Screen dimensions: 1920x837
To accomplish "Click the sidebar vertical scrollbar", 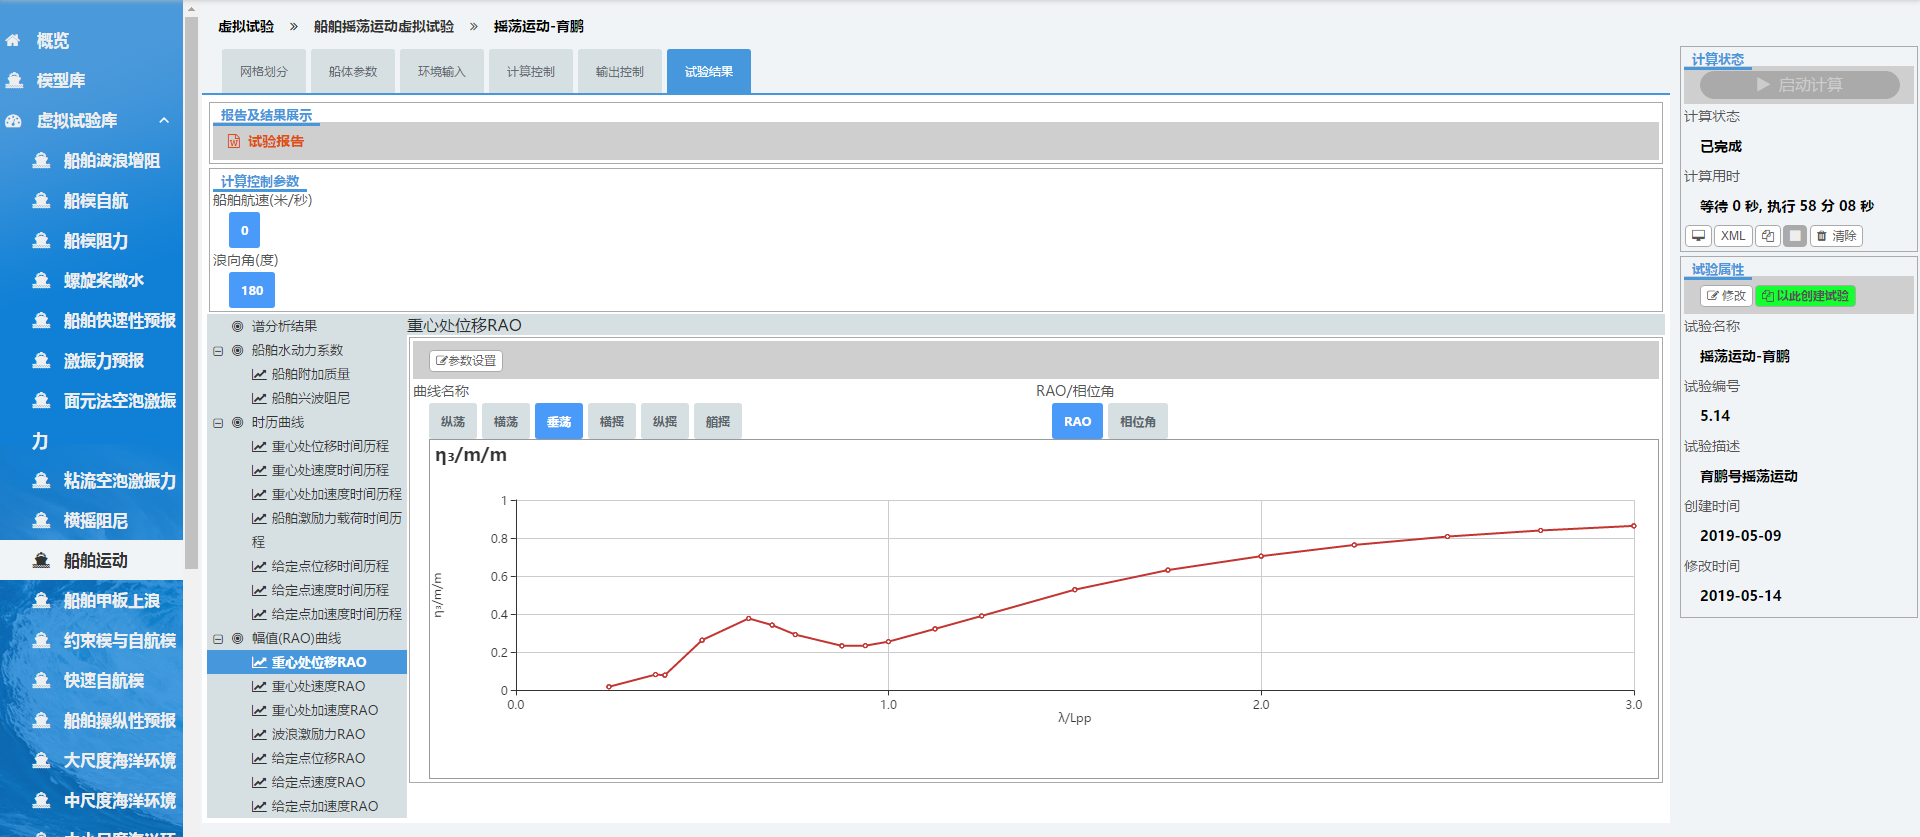I will coord(190,300).
